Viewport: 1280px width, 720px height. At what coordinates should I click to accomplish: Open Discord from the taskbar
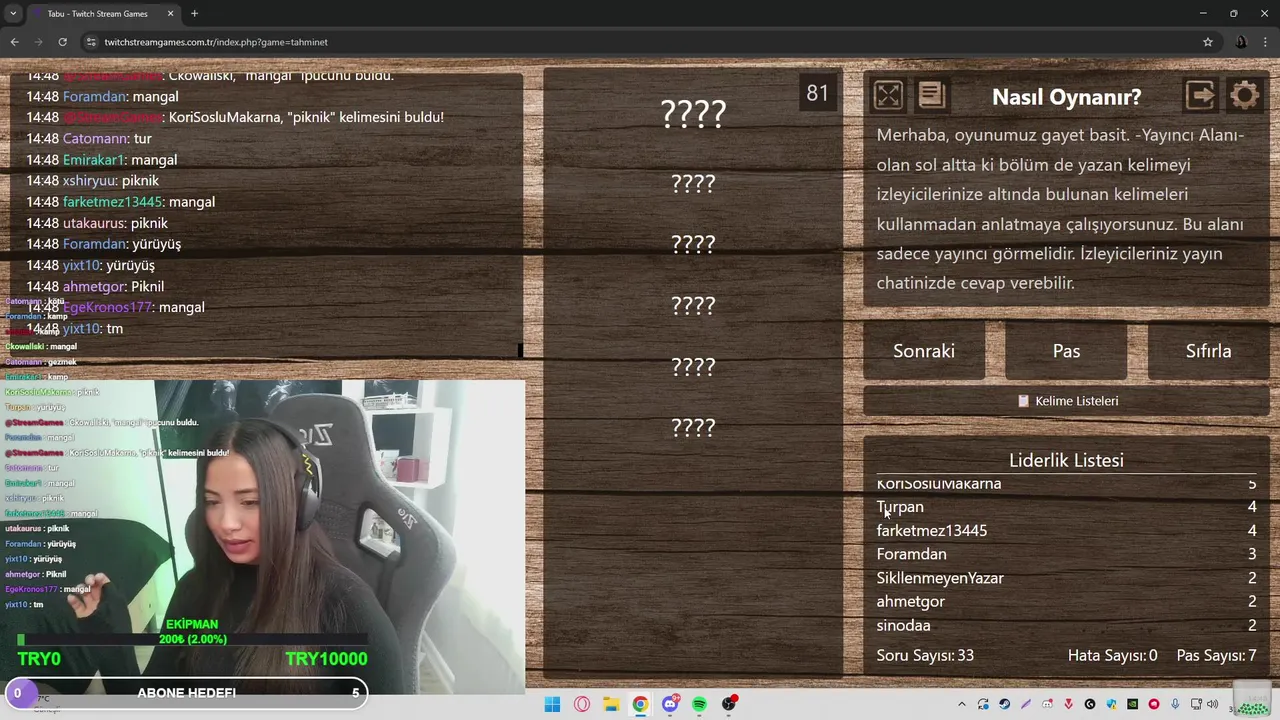[670, 704]
